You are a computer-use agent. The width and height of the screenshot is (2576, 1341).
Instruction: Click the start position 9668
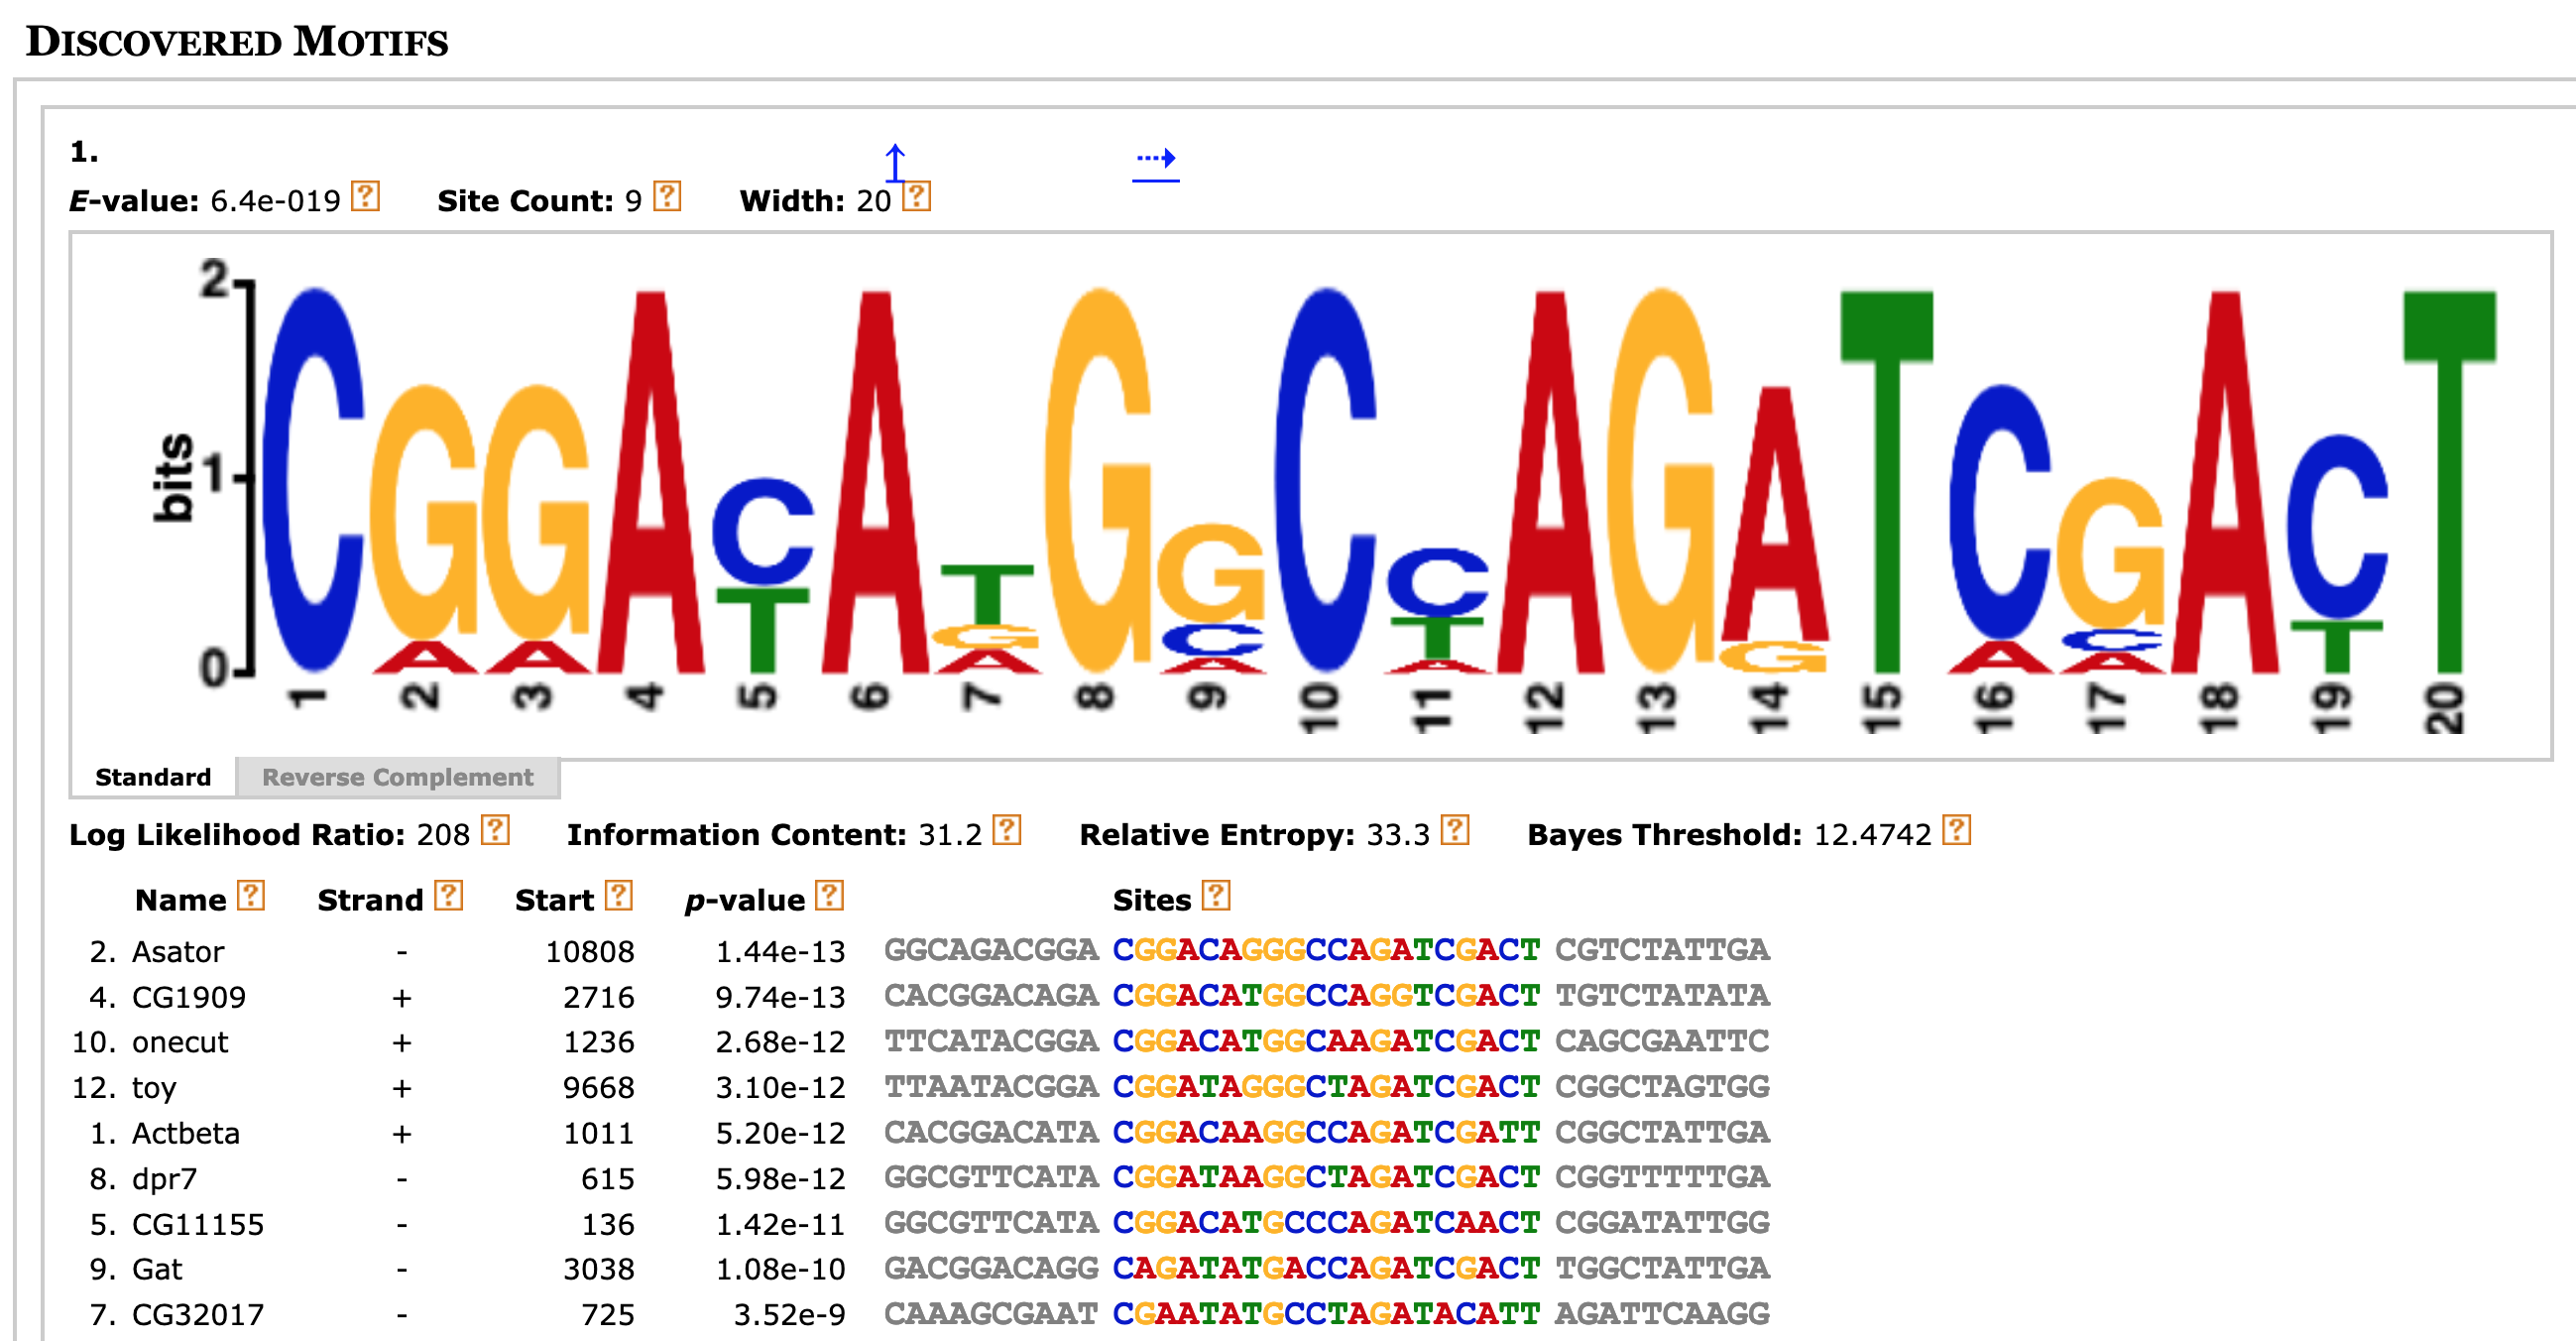coord(599,1088)
